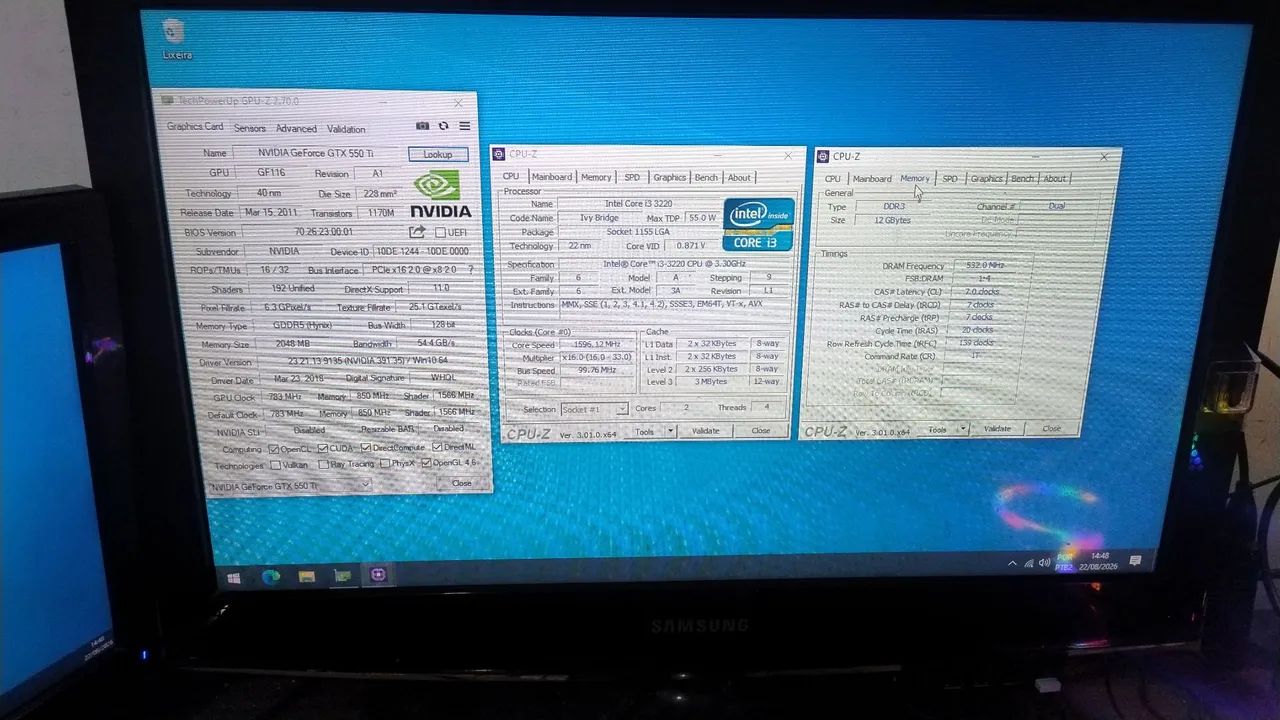This screenshot has width=1280, height=720.
Task: Click the DRAM Frequency value in CPU-Z
Action: [983, 266]
